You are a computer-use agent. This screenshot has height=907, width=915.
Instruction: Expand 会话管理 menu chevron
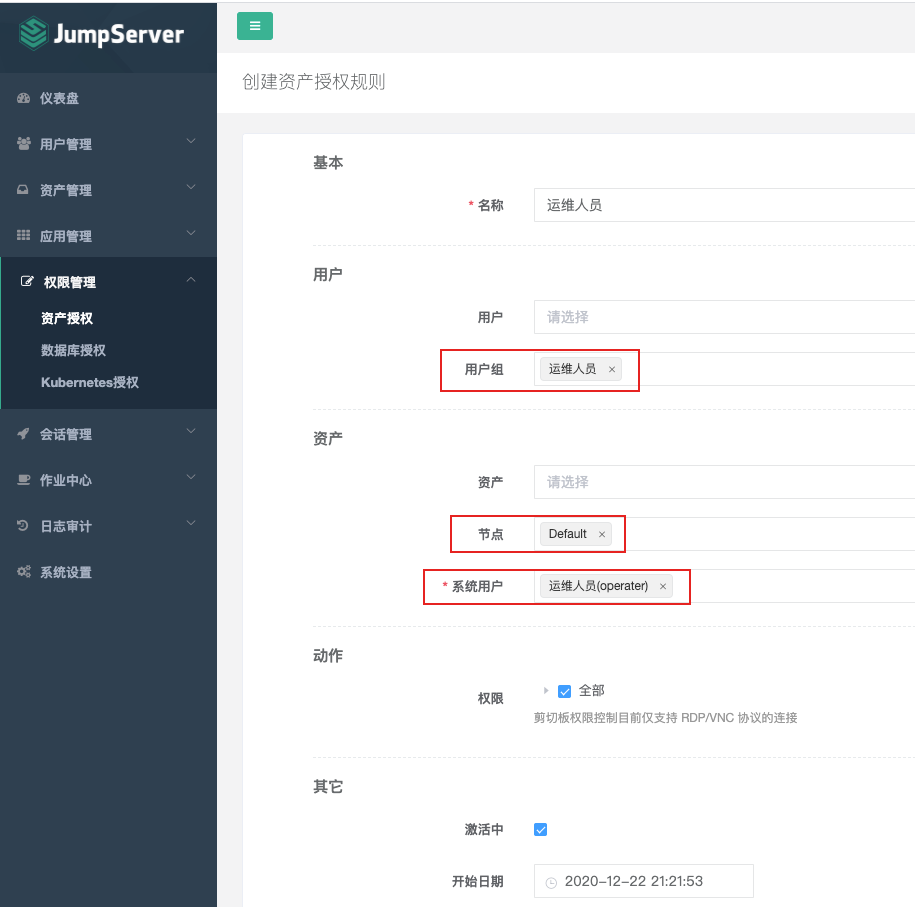(191, 431)
